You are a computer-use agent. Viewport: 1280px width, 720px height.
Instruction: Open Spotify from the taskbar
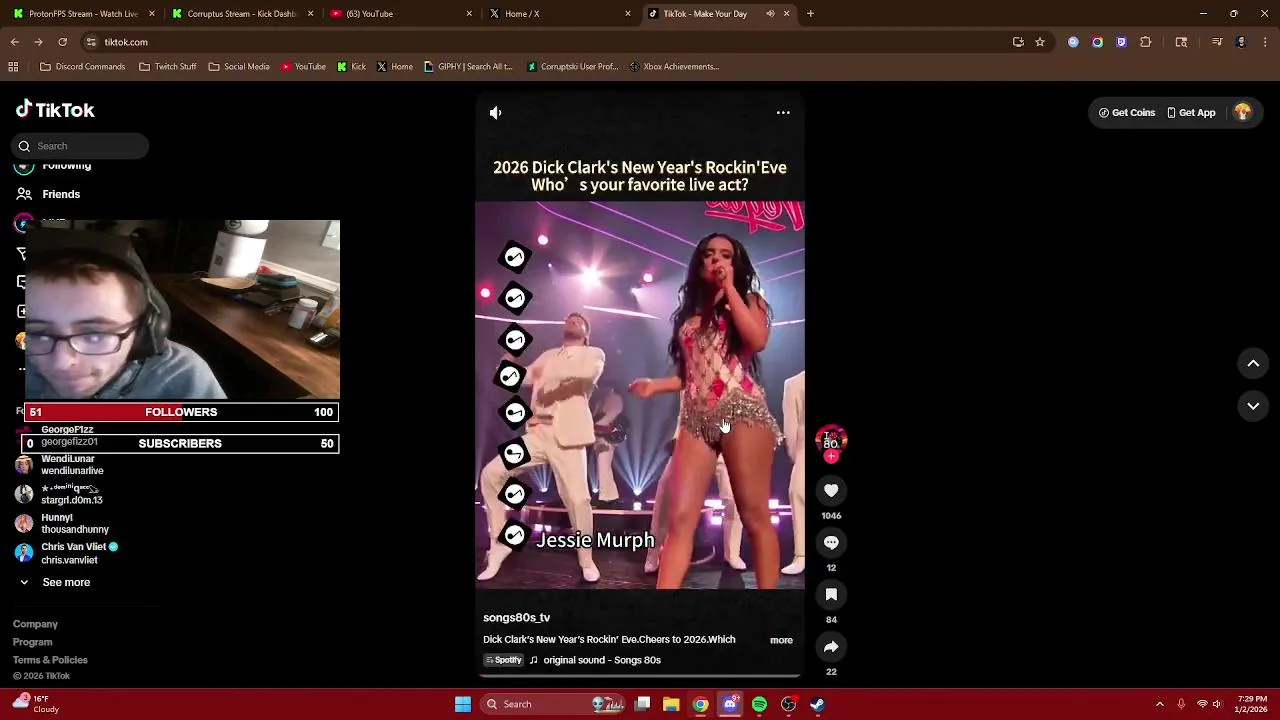pos(759,704)
